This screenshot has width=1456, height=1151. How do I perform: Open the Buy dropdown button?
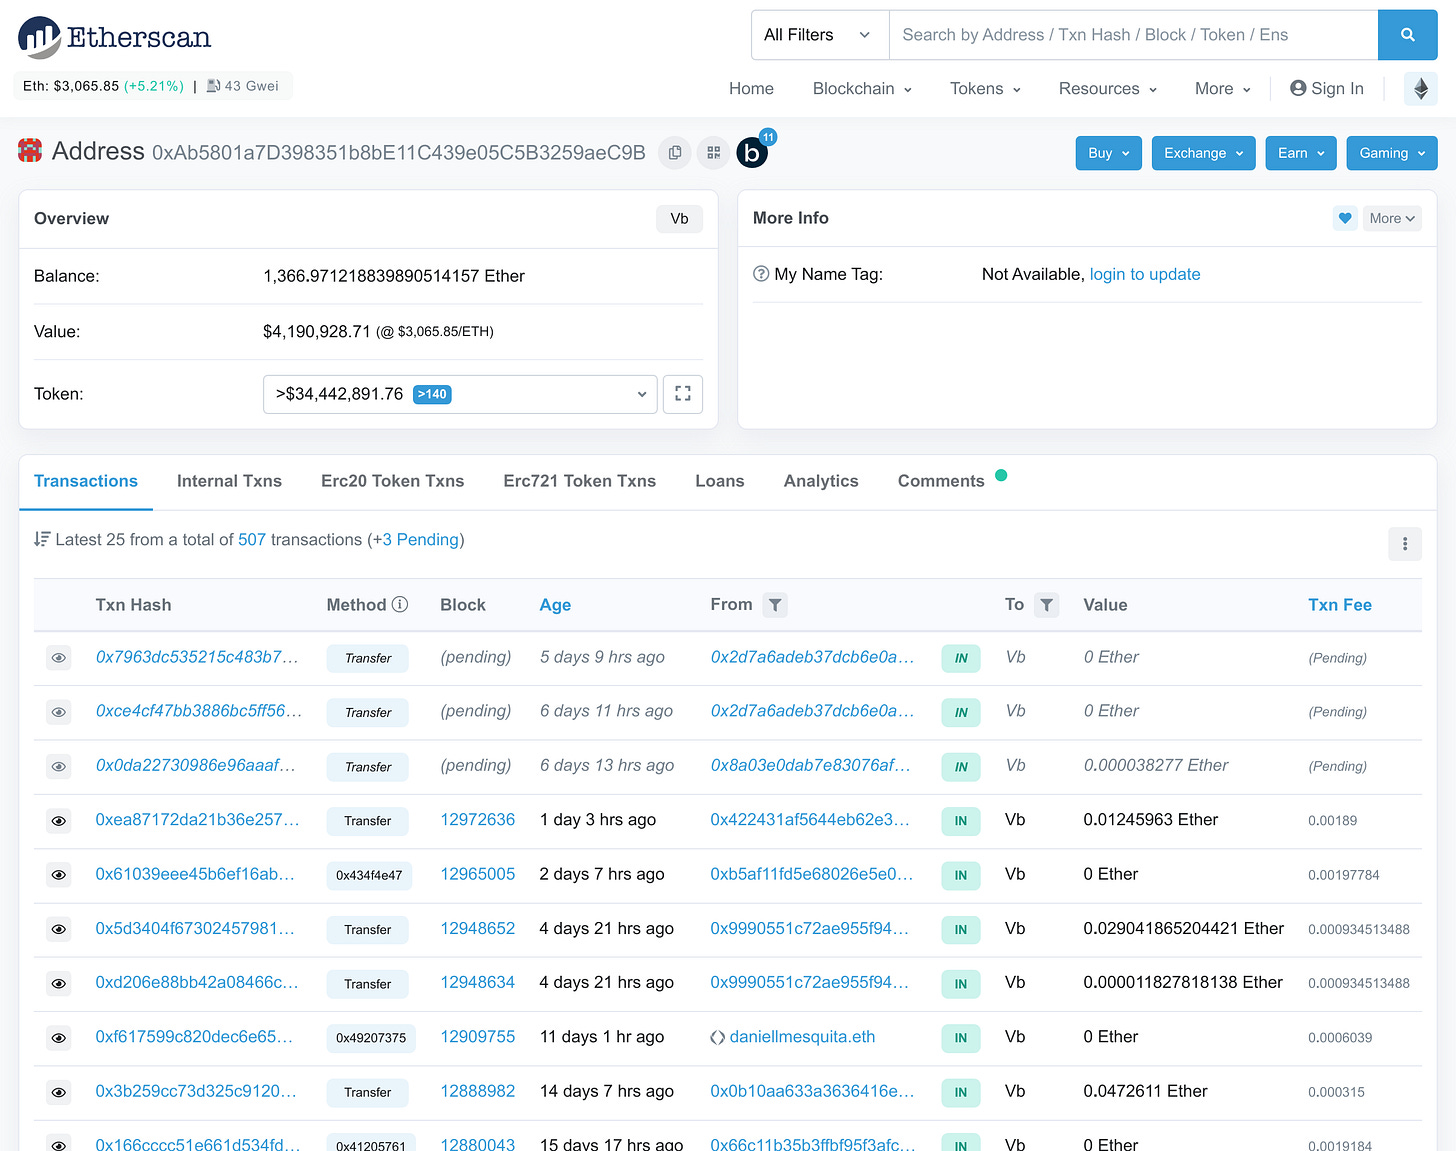point(1109,153)
